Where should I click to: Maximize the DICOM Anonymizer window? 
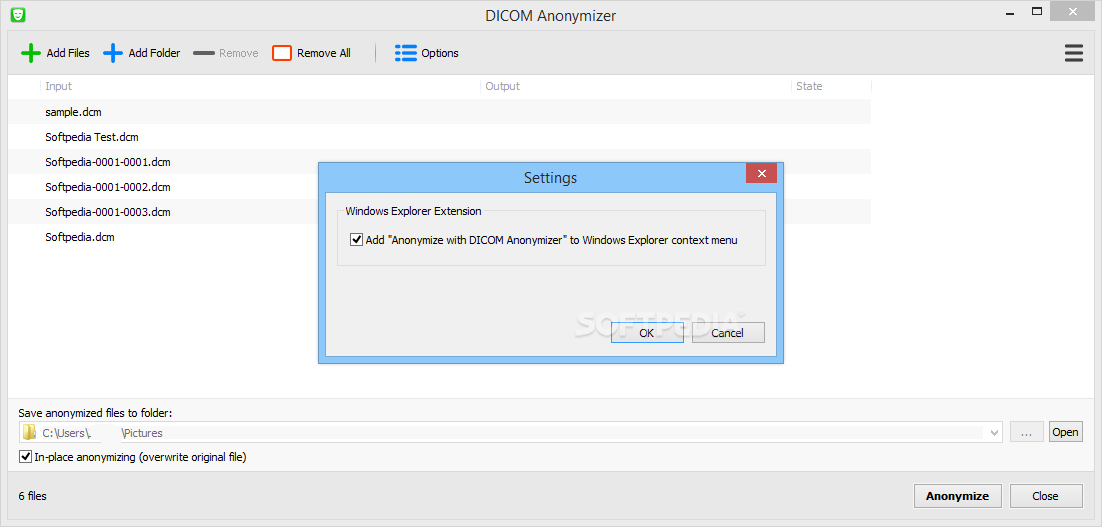click(1037, 11)
